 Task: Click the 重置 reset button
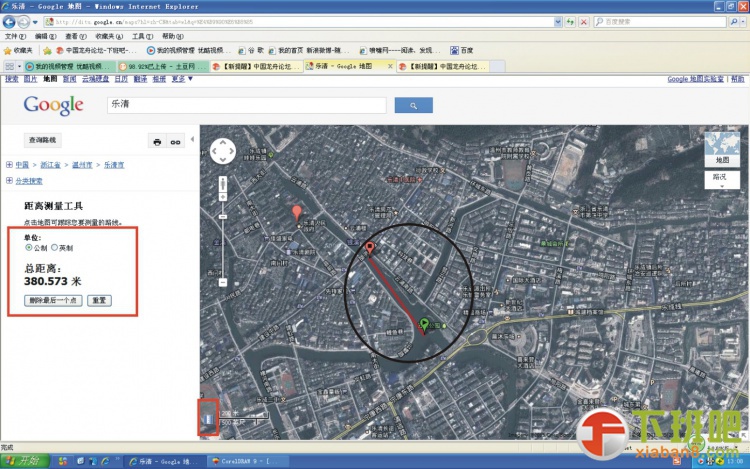[99, 300]
